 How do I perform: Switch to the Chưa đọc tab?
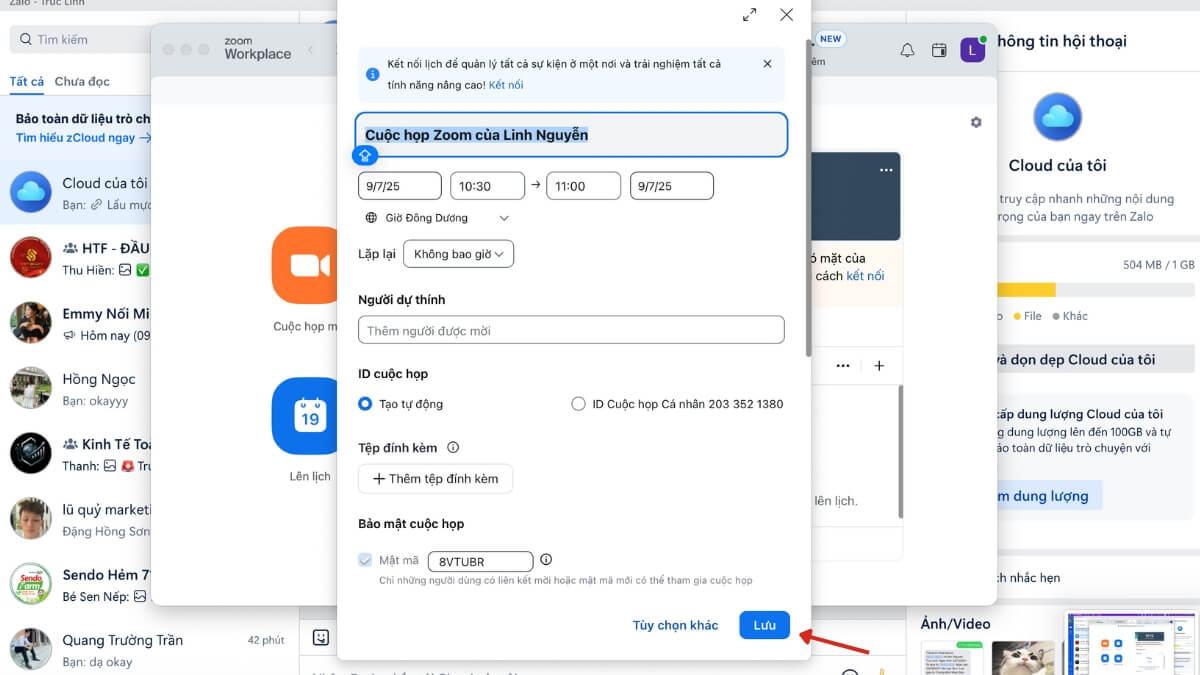[x=82, y=81]
